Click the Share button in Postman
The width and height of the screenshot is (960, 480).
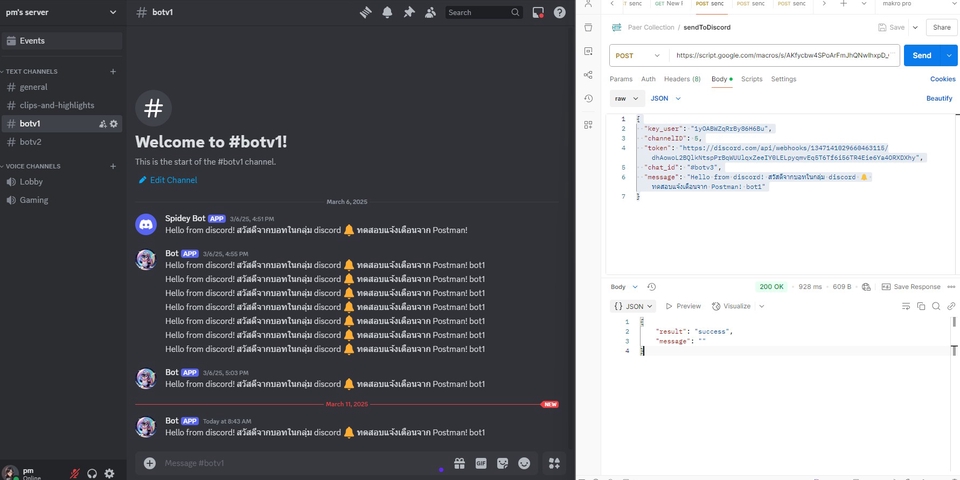coord(942,28)
